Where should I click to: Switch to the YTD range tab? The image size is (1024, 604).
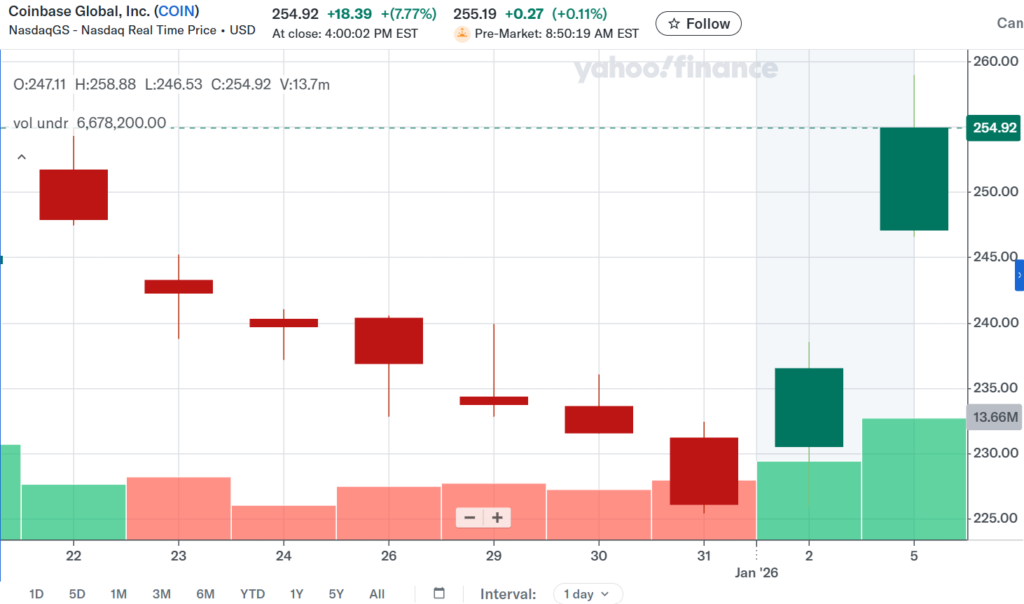[252, 593]
